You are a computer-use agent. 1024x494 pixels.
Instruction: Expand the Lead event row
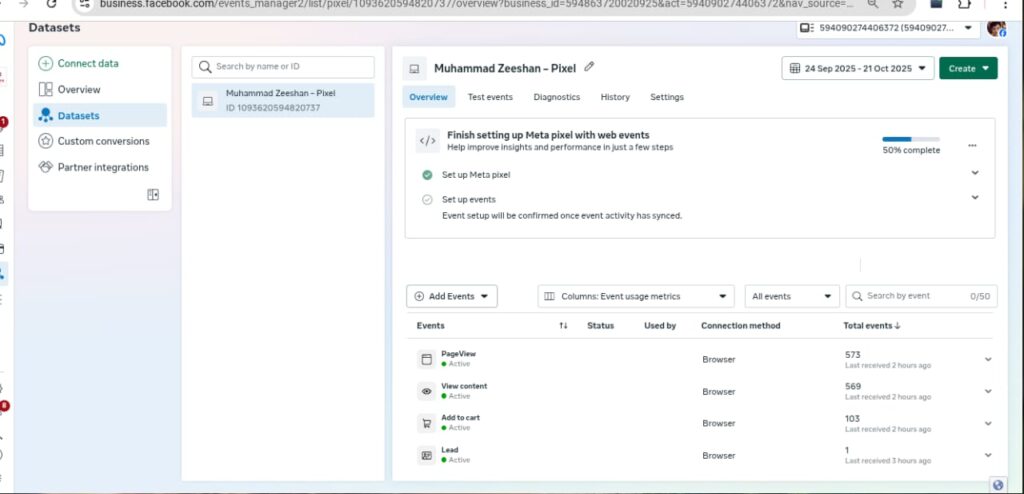(x=988, y=455)
